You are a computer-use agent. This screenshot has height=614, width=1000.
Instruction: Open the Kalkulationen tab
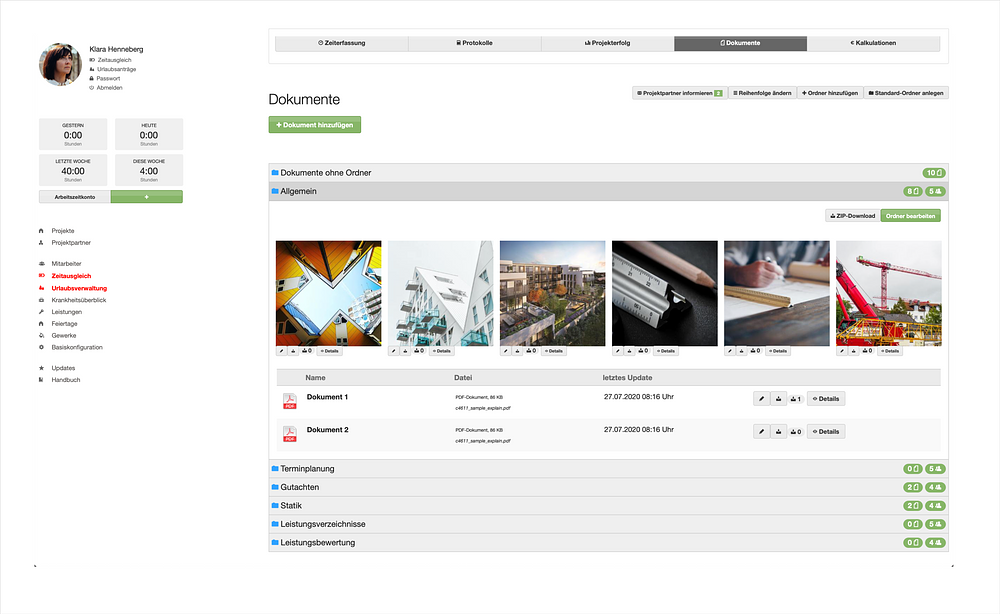874,43
